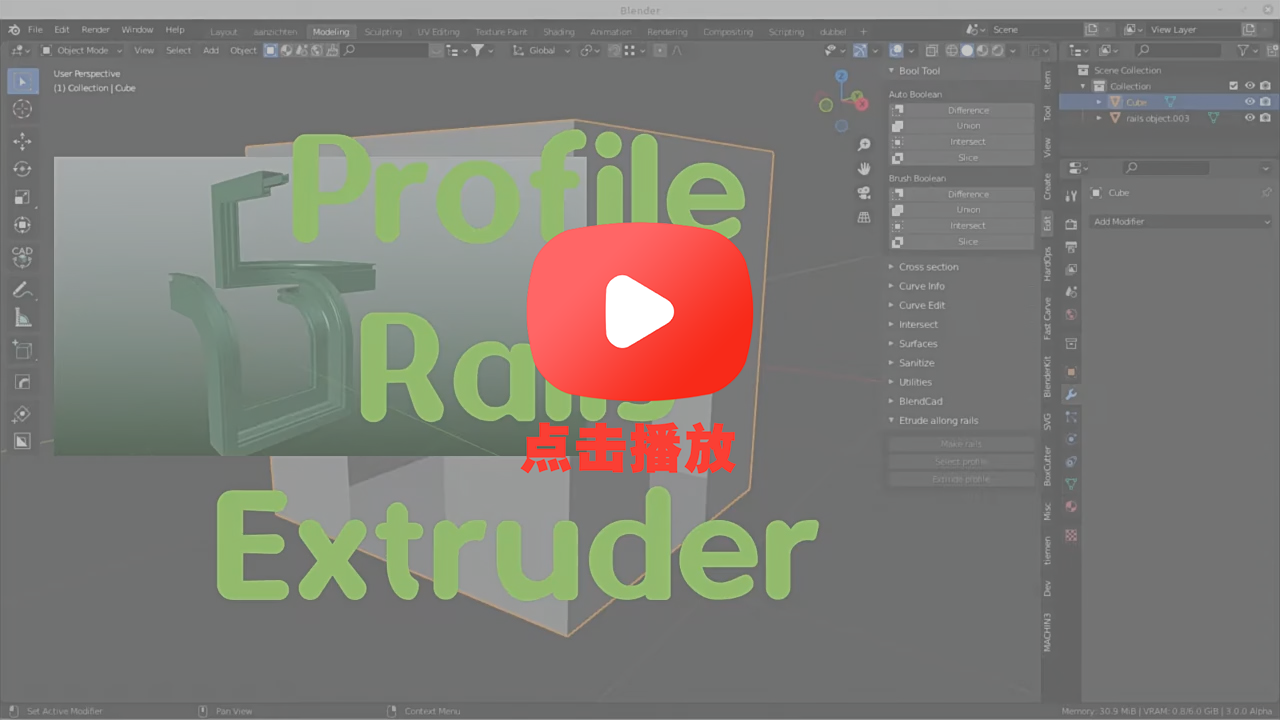The image size is (1280, 720).
Task: Open the Physics properties tab icon
Action: 1071,439
